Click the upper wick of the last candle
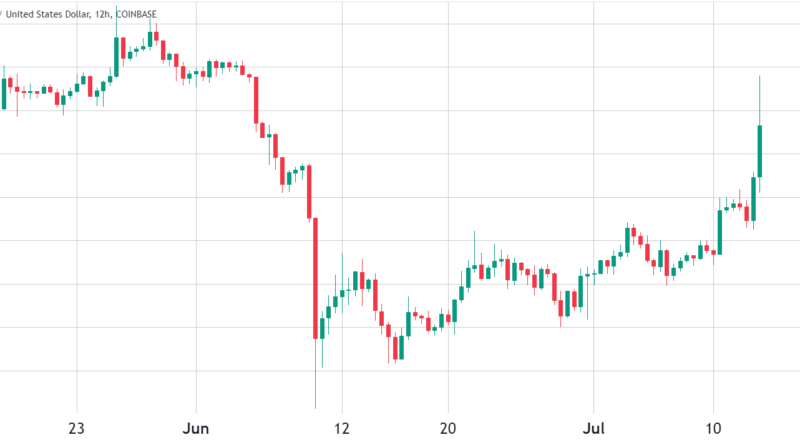The height and width of the screenshot is (445, 800). click(x=761, y=100)
